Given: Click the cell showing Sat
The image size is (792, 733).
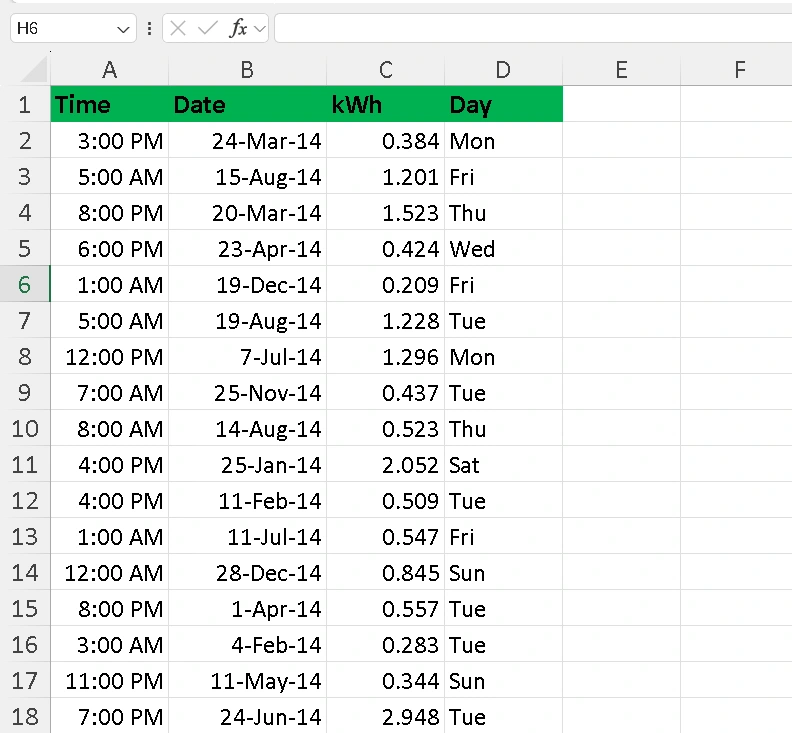Looking at the screenshot, I should [503, 465].
